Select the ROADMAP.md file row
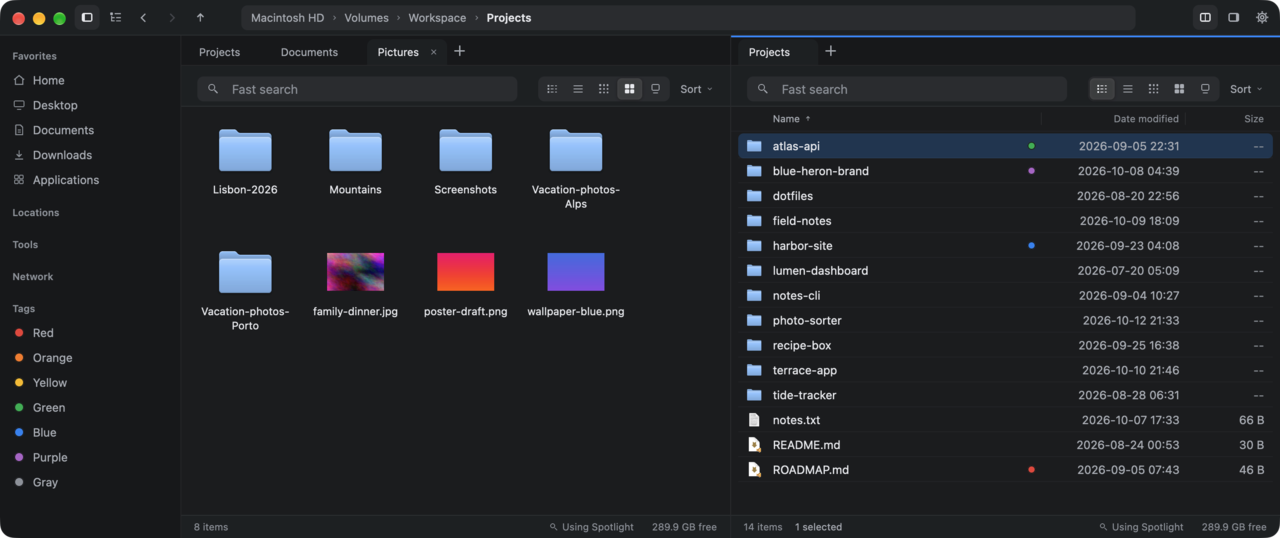Image resolution: width=1280 pixels, height=538 pixels. 1005,470
